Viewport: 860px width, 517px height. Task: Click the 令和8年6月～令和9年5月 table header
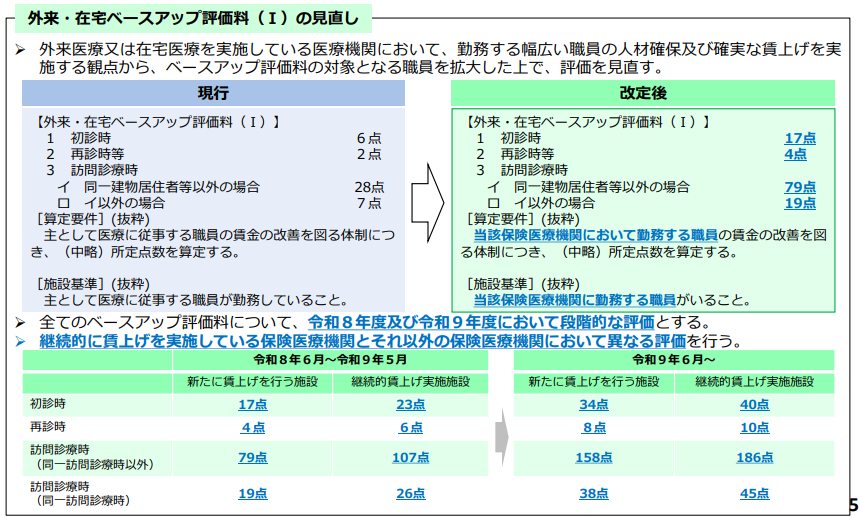point(330,360)
